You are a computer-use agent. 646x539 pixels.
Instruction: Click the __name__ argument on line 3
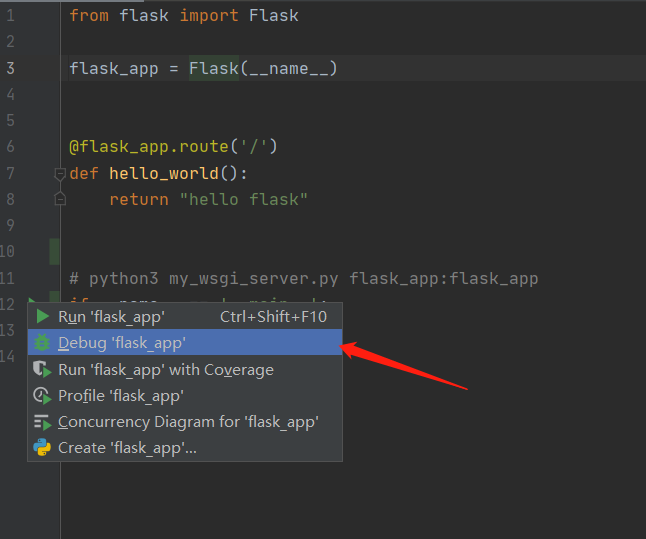(x=288, y=68)
